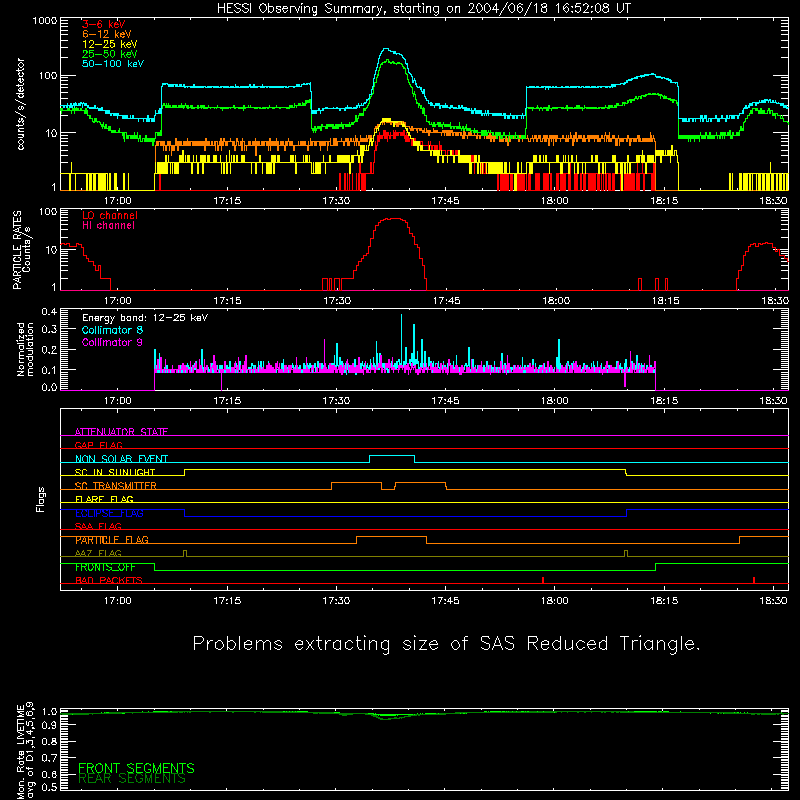This screenshot has width=800, height=800.
Task: Click '17:45' time label under modulation plot
Action: tap(445, 401)
